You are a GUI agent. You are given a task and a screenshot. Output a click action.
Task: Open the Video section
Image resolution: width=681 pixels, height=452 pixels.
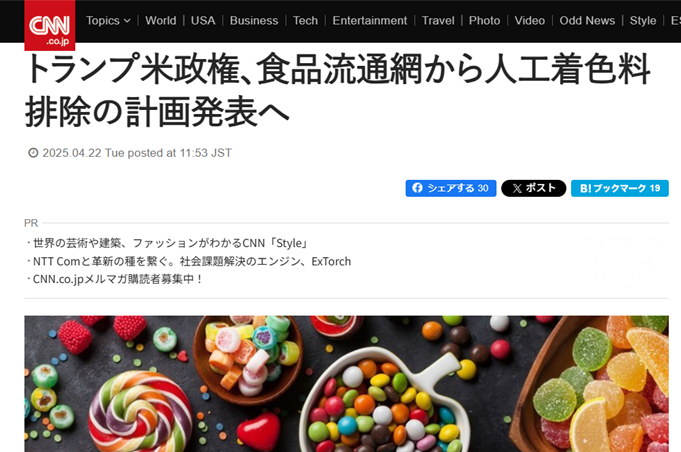point(529,20)
